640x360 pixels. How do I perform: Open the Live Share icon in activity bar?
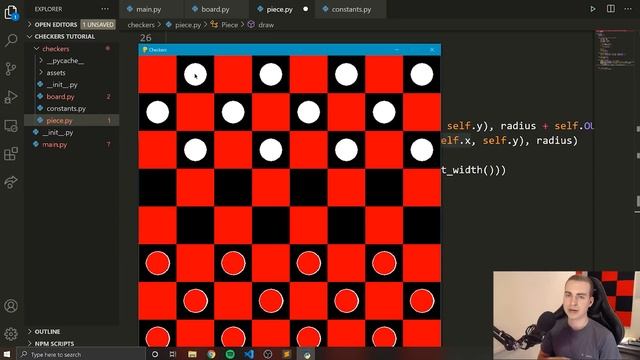(x=11, y=182)
